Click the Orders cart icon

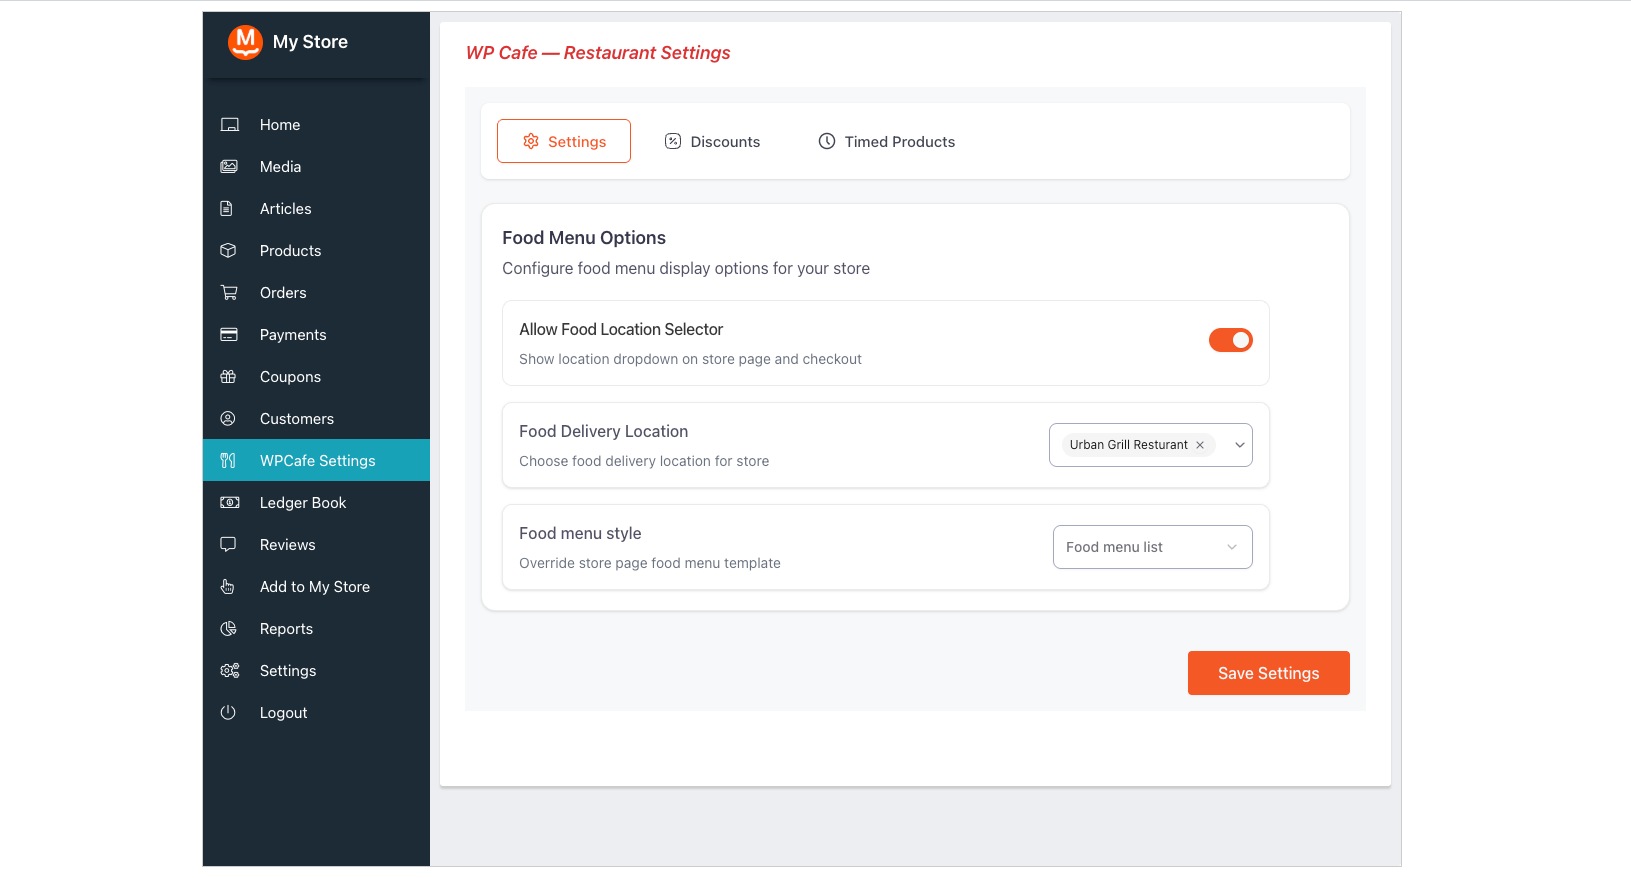[x=229, y=293]
